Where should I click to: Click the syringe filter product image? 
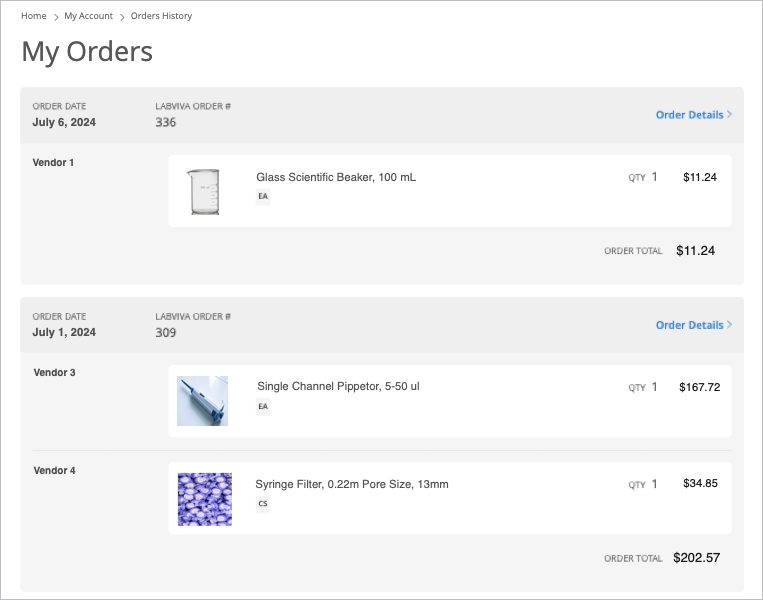[x=205, y=499]
